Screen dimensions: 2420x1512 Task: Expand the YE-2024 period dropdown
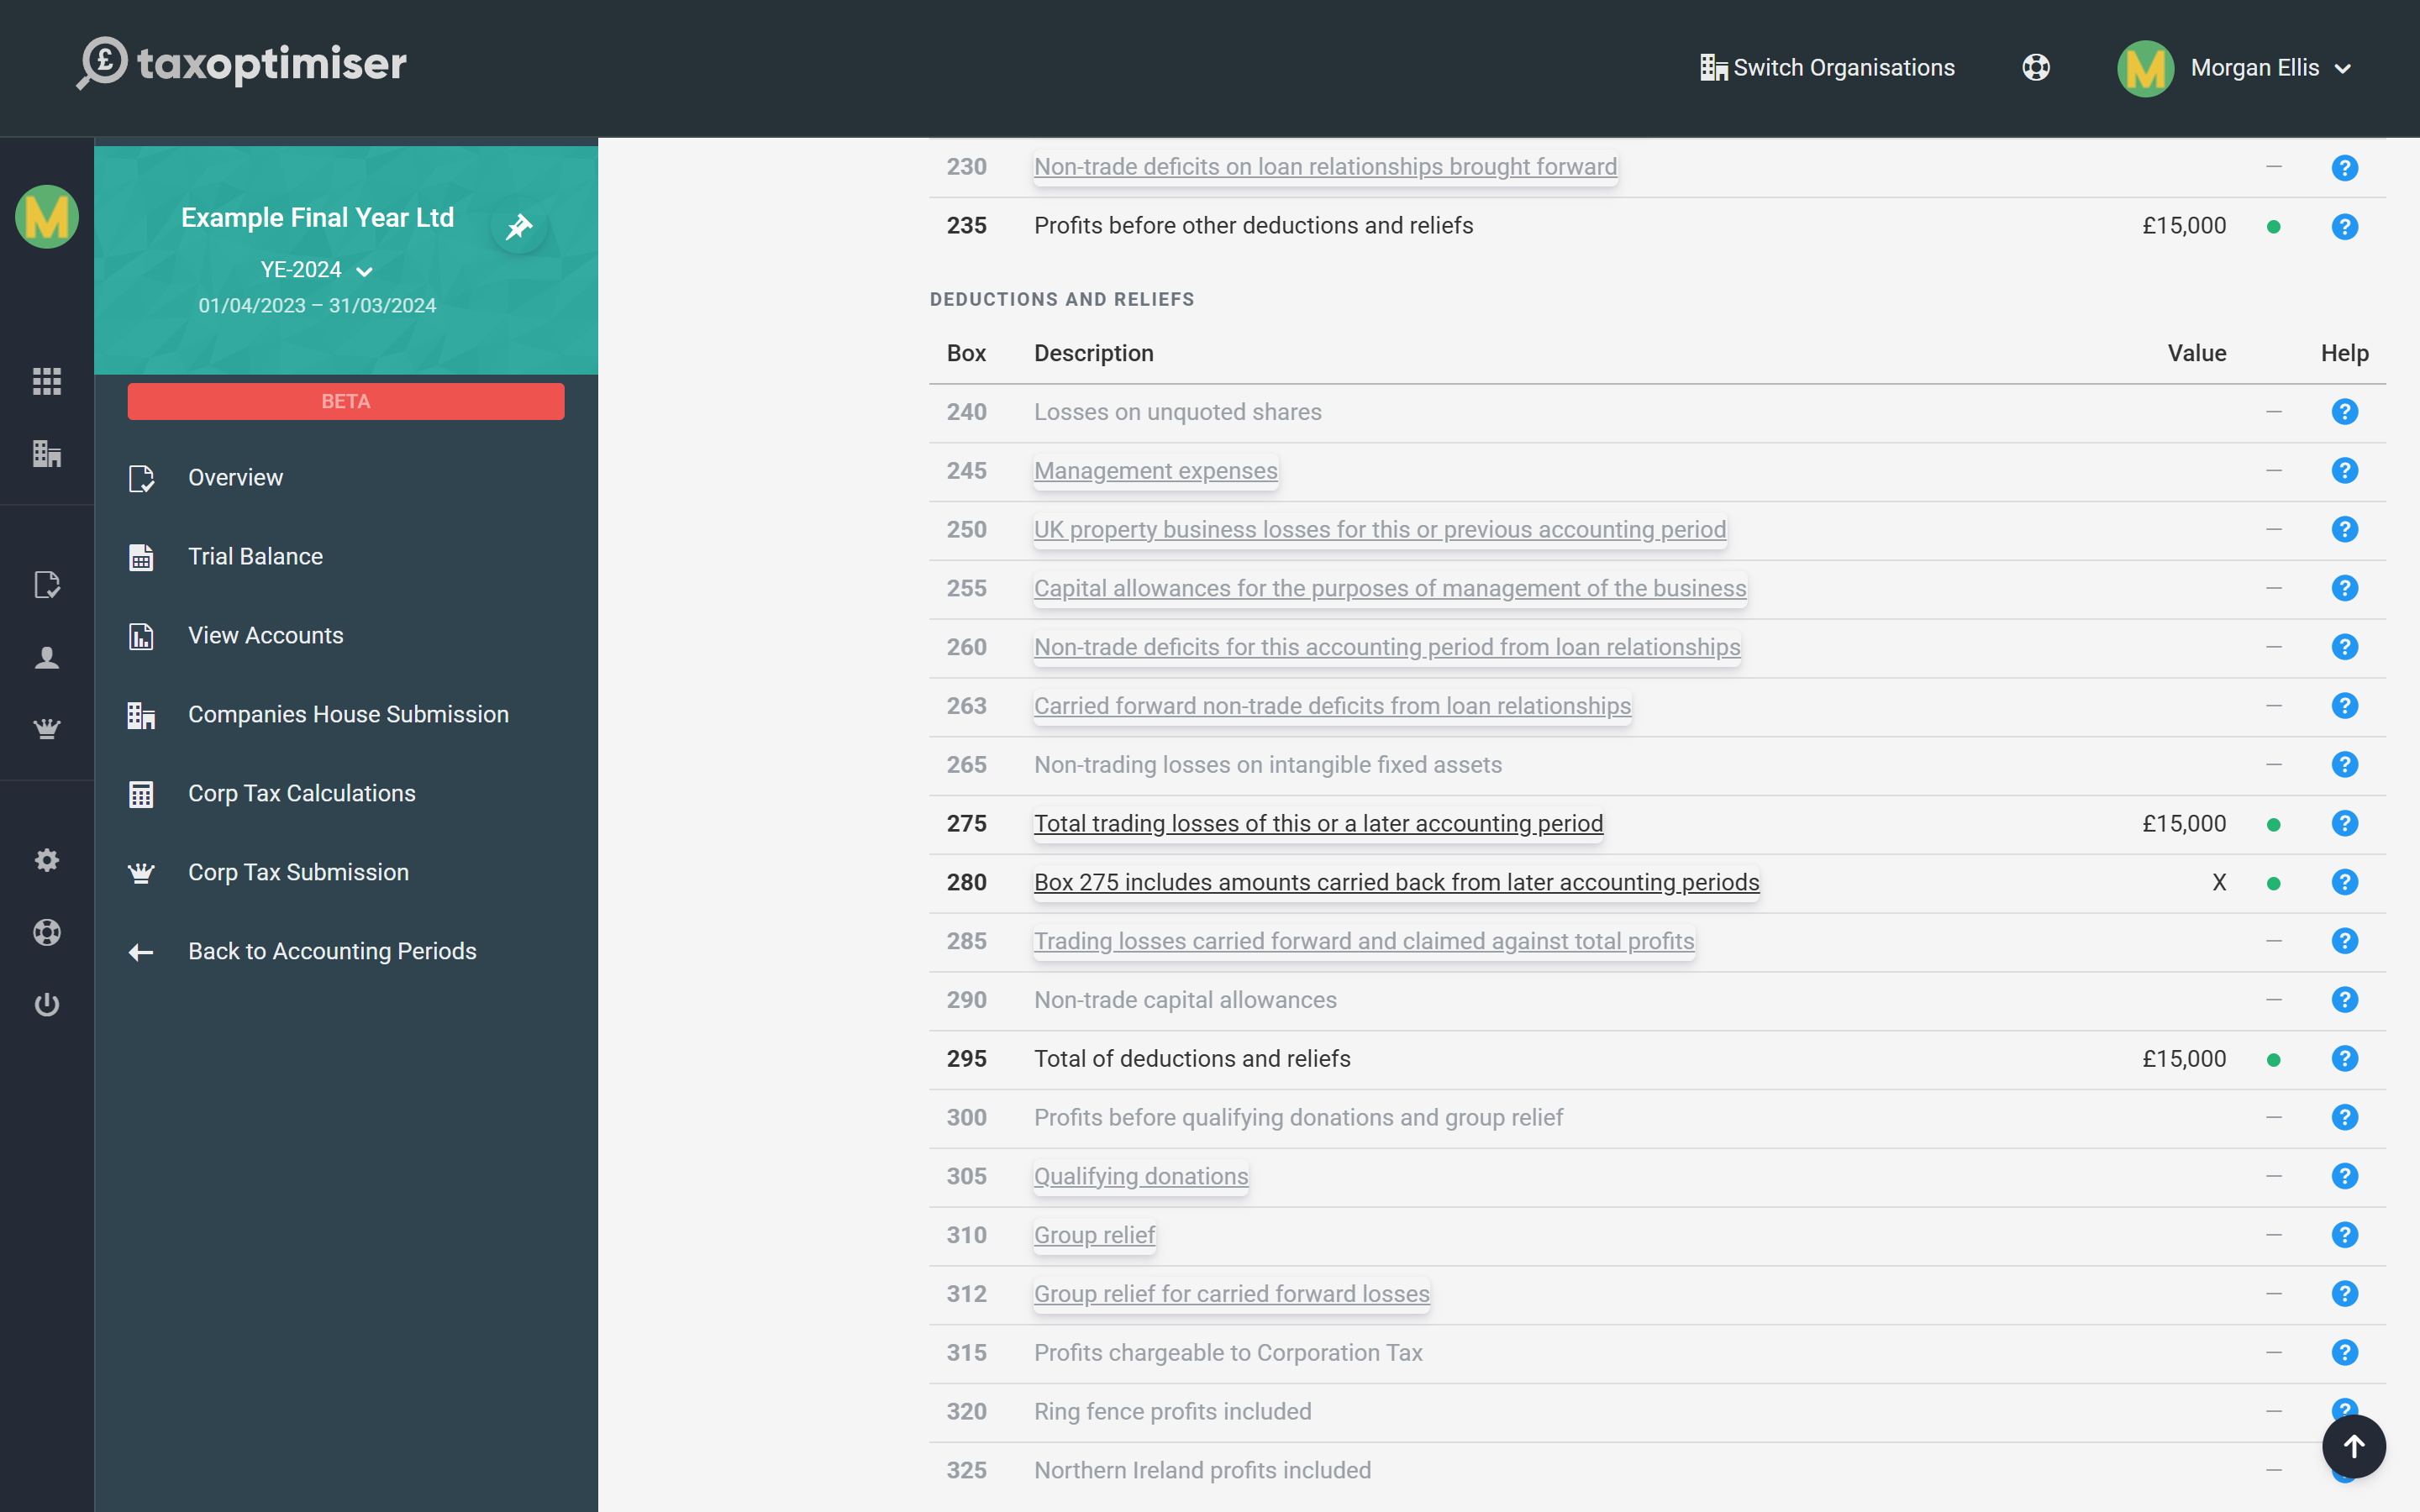coord(316,270)
